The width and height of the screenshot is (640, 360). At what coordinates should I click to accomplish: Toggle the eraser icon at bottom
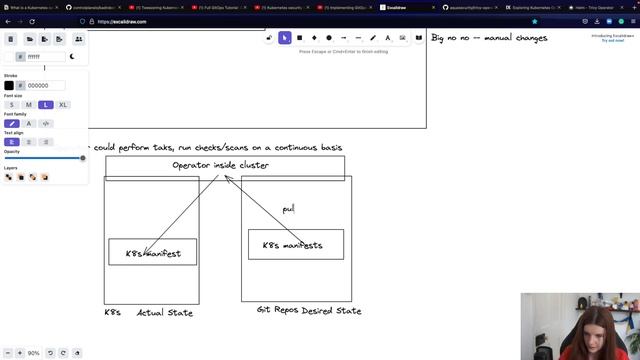[x=77, y=353]
